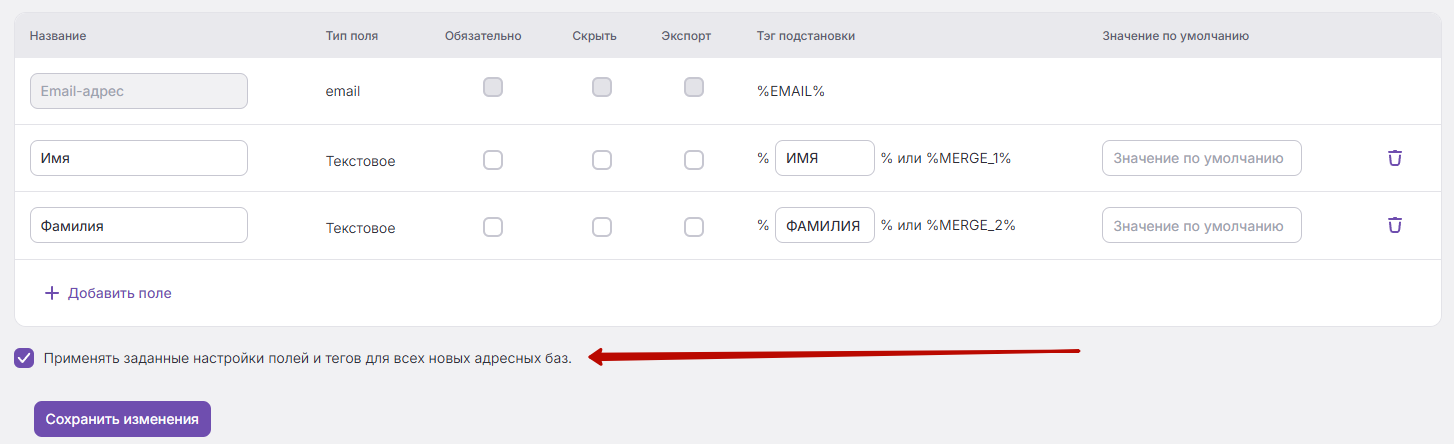Click the disabled Email-адрес name field

[x=139, y=91]
